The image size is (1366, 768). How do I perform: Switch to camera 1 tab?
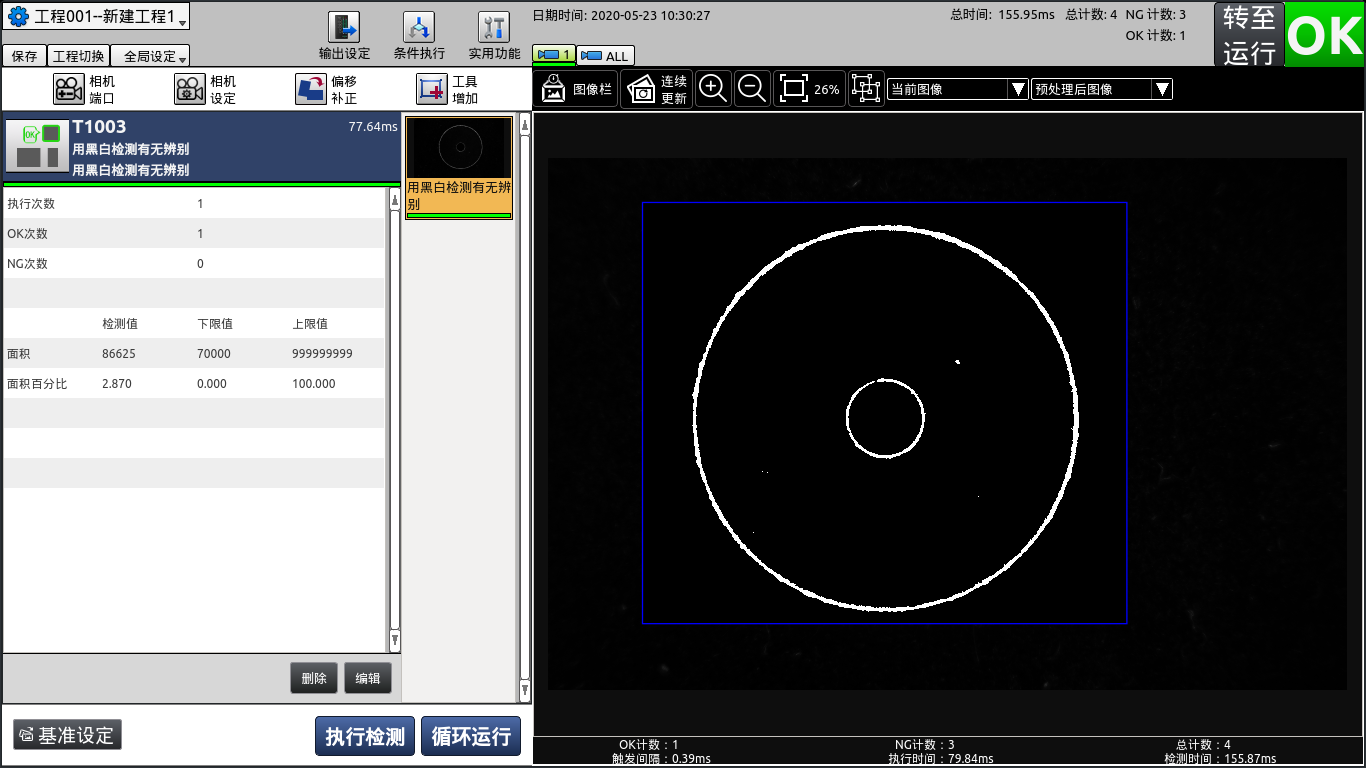554,55
